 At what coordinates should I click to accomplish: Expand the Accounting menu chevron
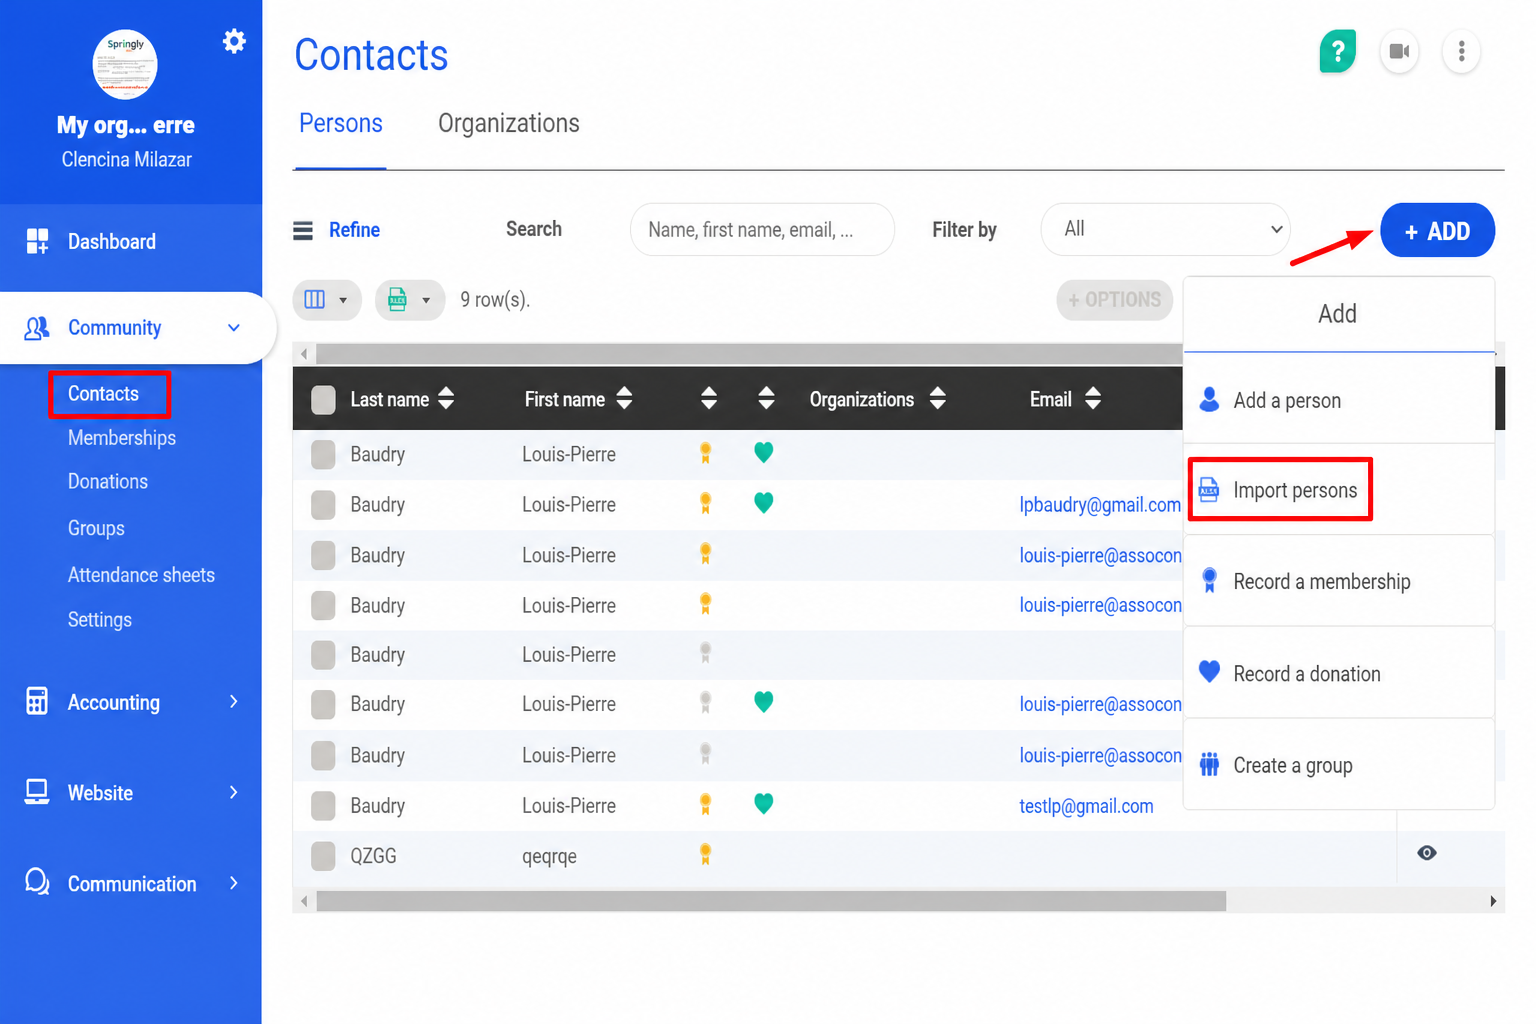pos(234,701)
